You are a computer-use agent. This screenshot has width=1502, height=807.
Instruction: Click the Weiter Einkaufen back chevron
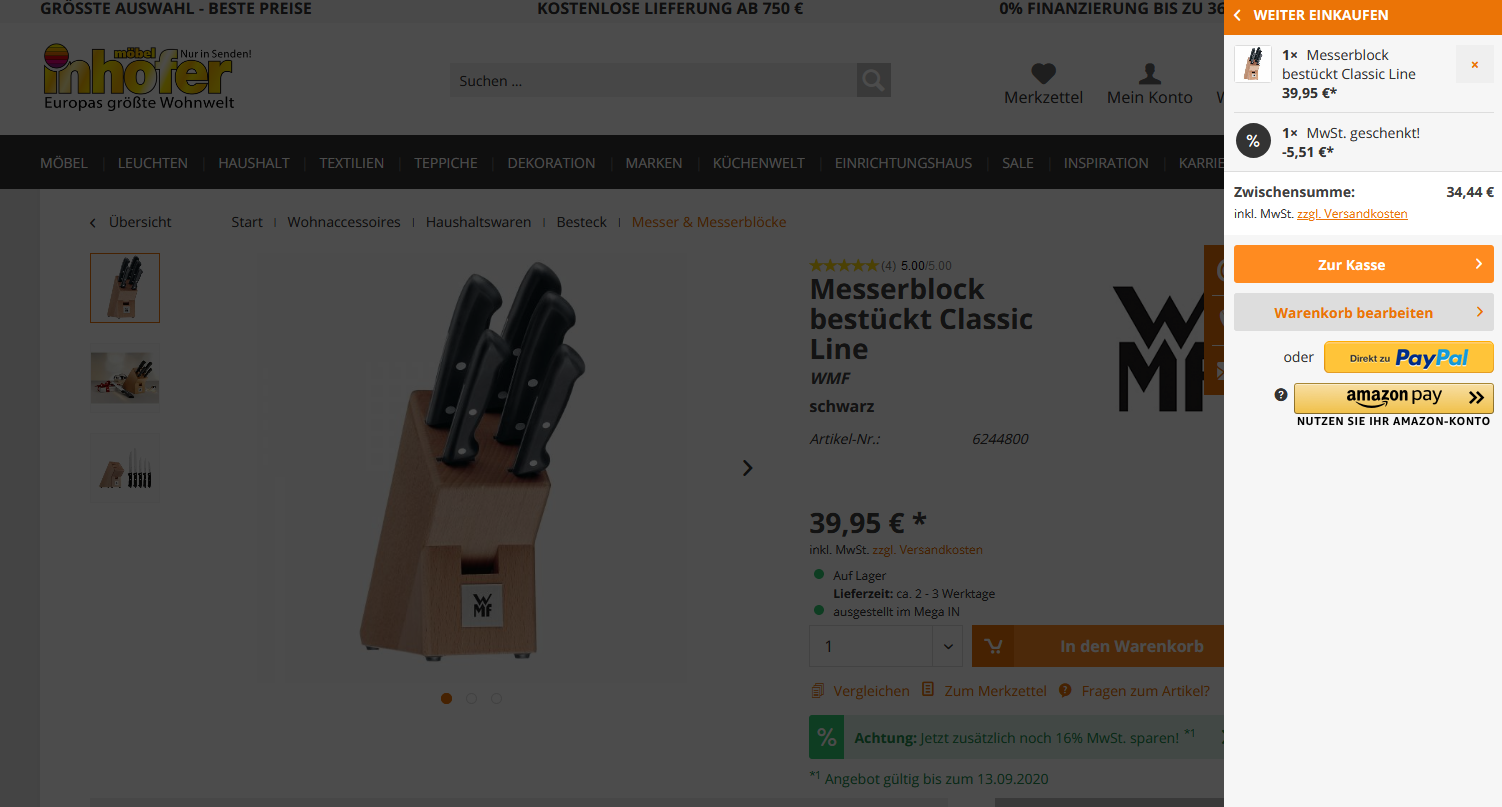pyautogui.click(x=1238, y=16)
